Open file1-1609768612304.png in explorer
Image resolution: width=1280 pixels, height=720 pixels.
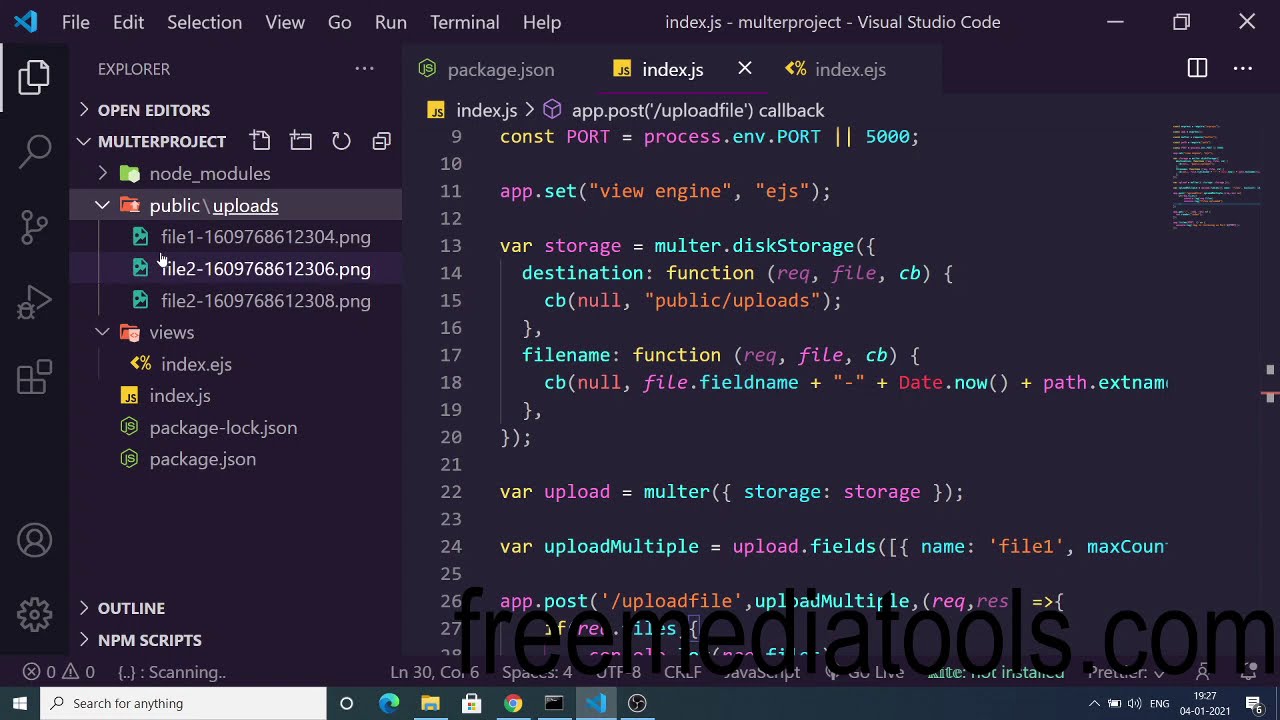point(265,238)
